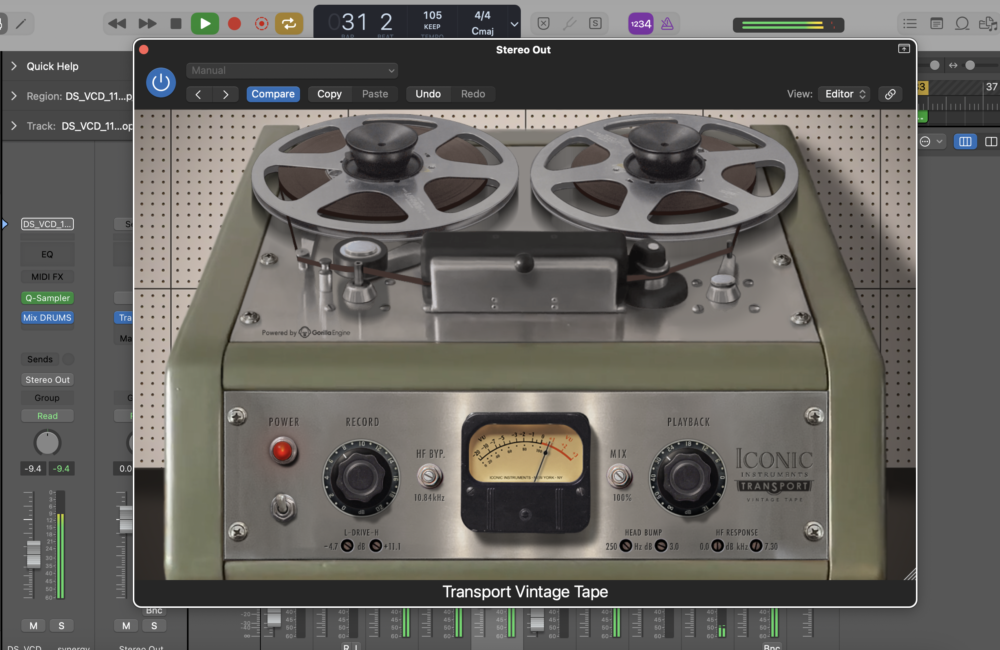The height and width of the screenshot is (650, 1000).
Task: Click the green Play button in transport
Action: click(x=205, y=23)
